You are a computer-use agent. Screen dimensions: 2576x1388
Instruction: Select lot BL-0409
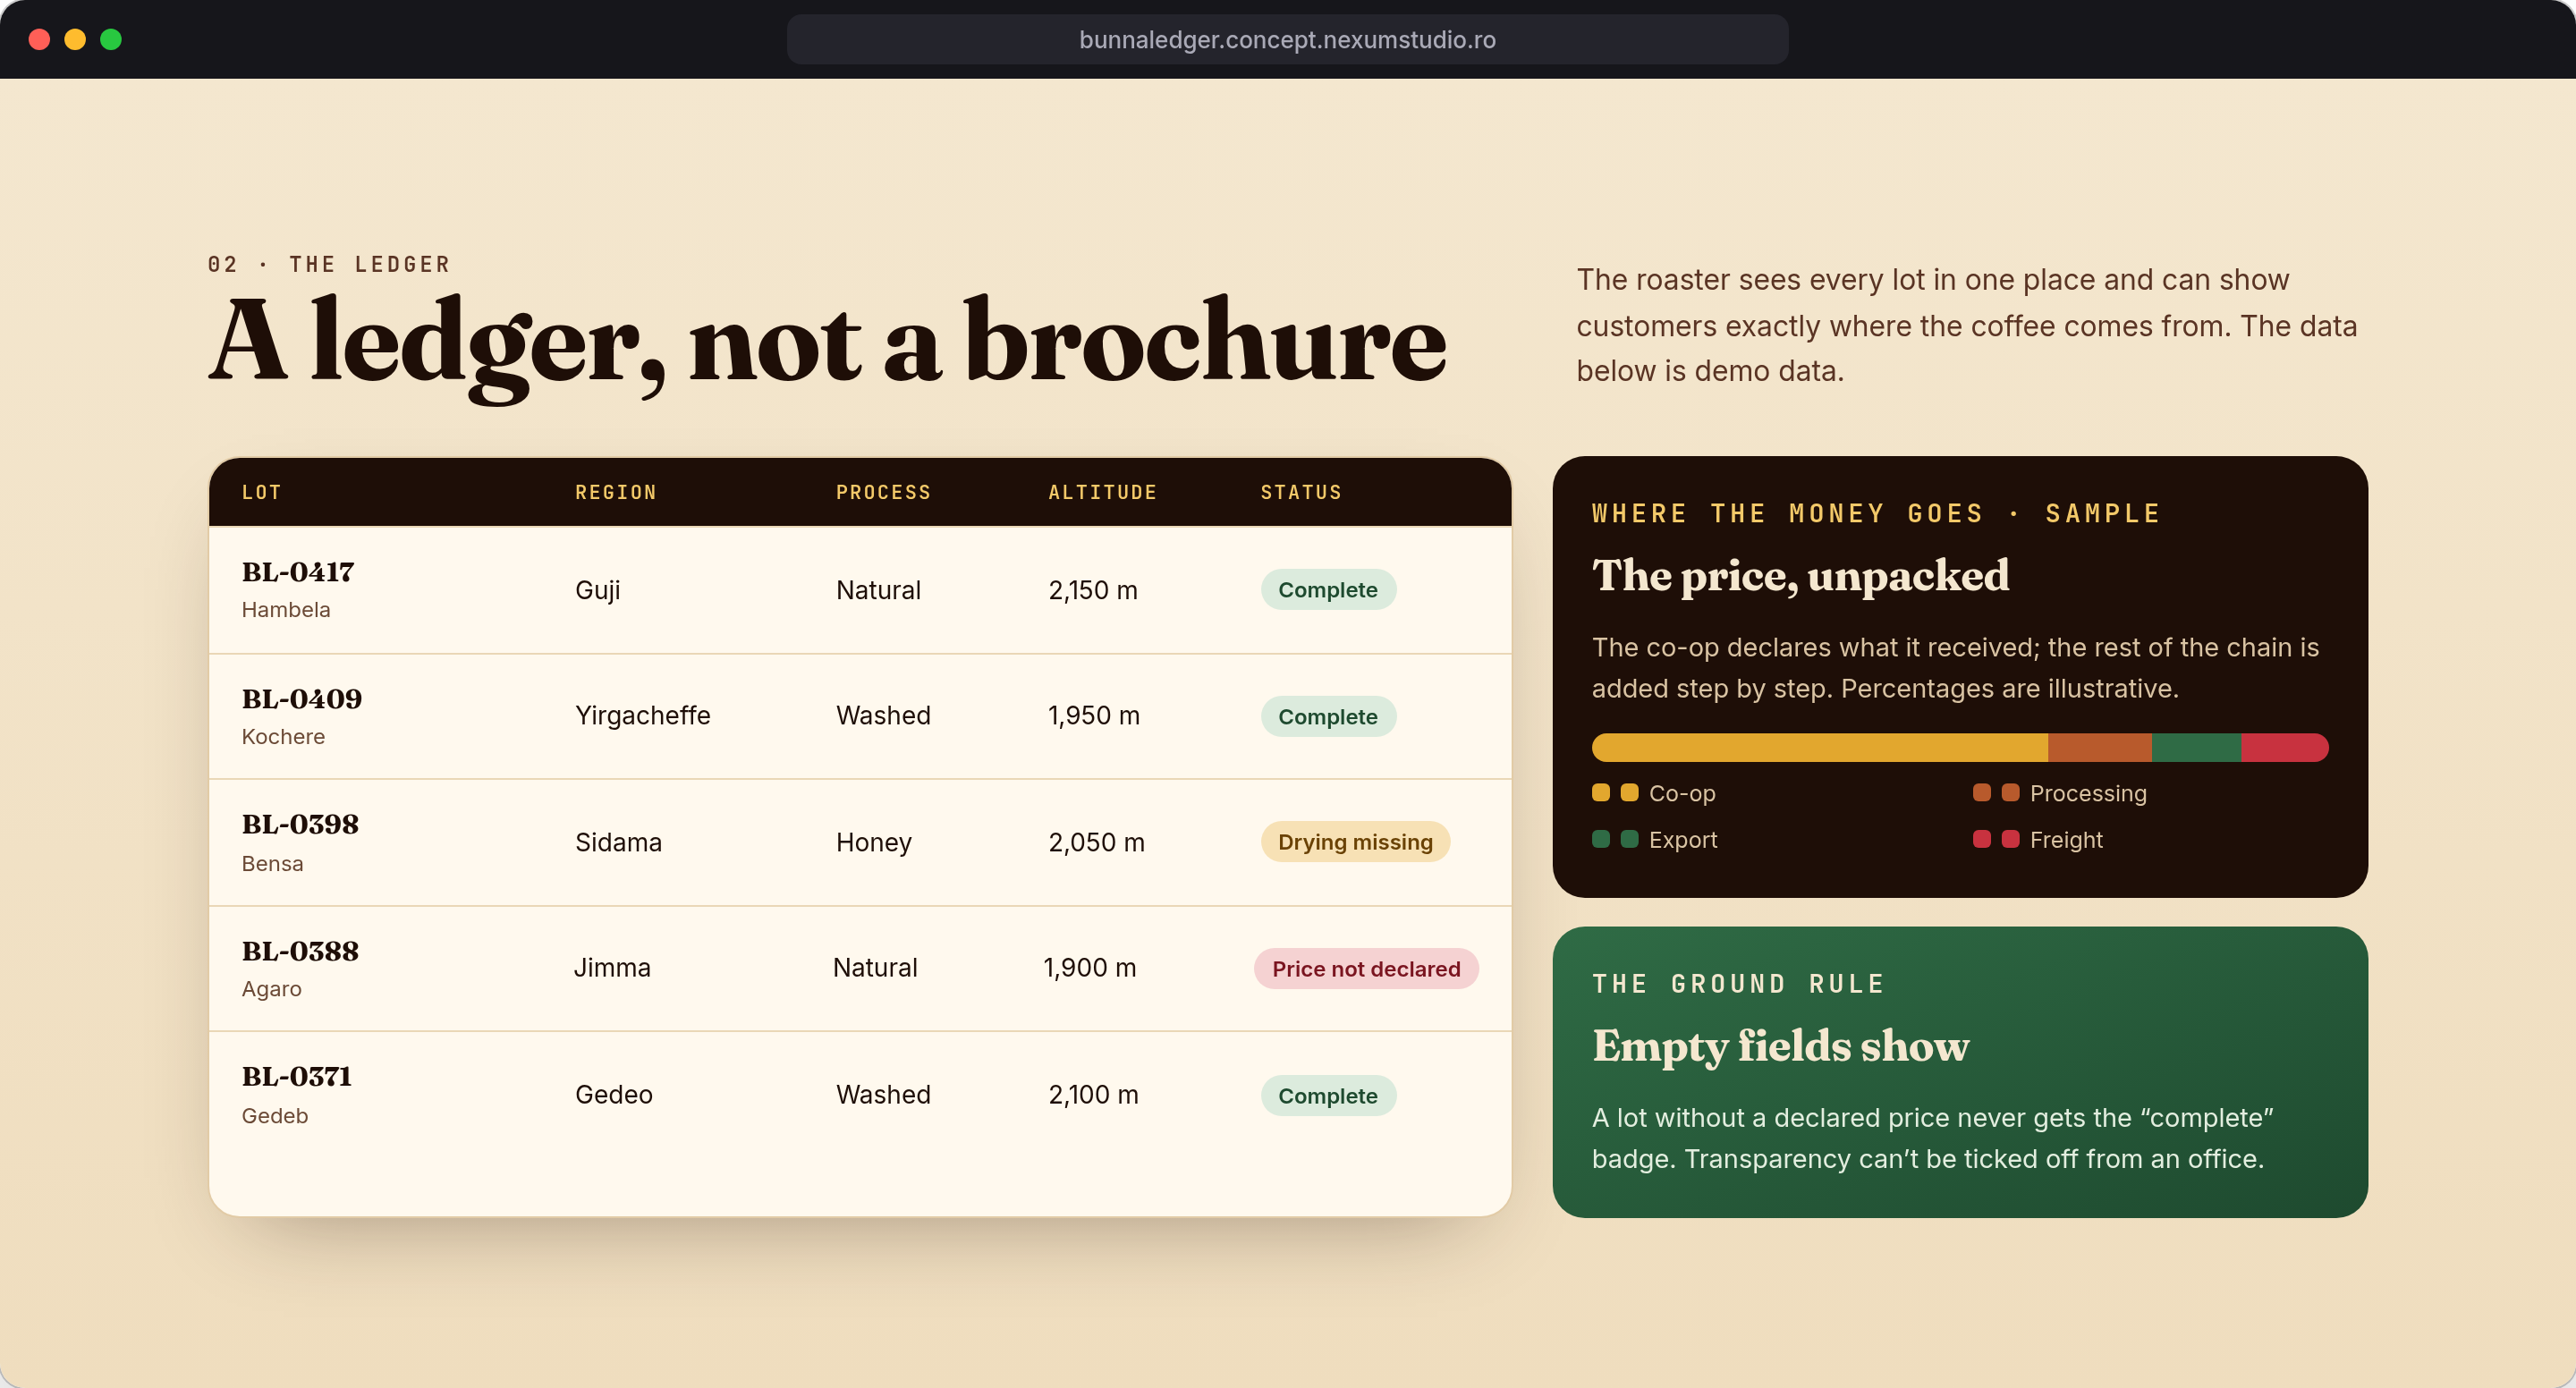coord(301,699)
